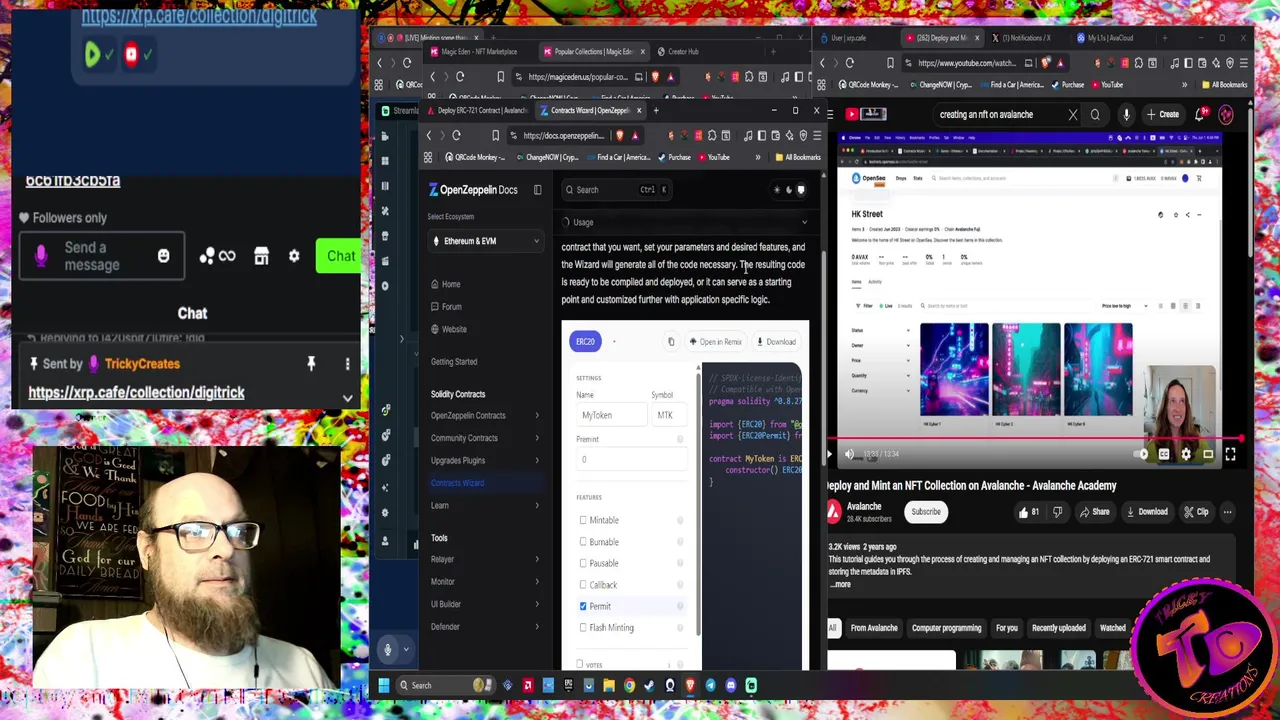Select the ERC20 contract tab in wizard

point(585,342)
